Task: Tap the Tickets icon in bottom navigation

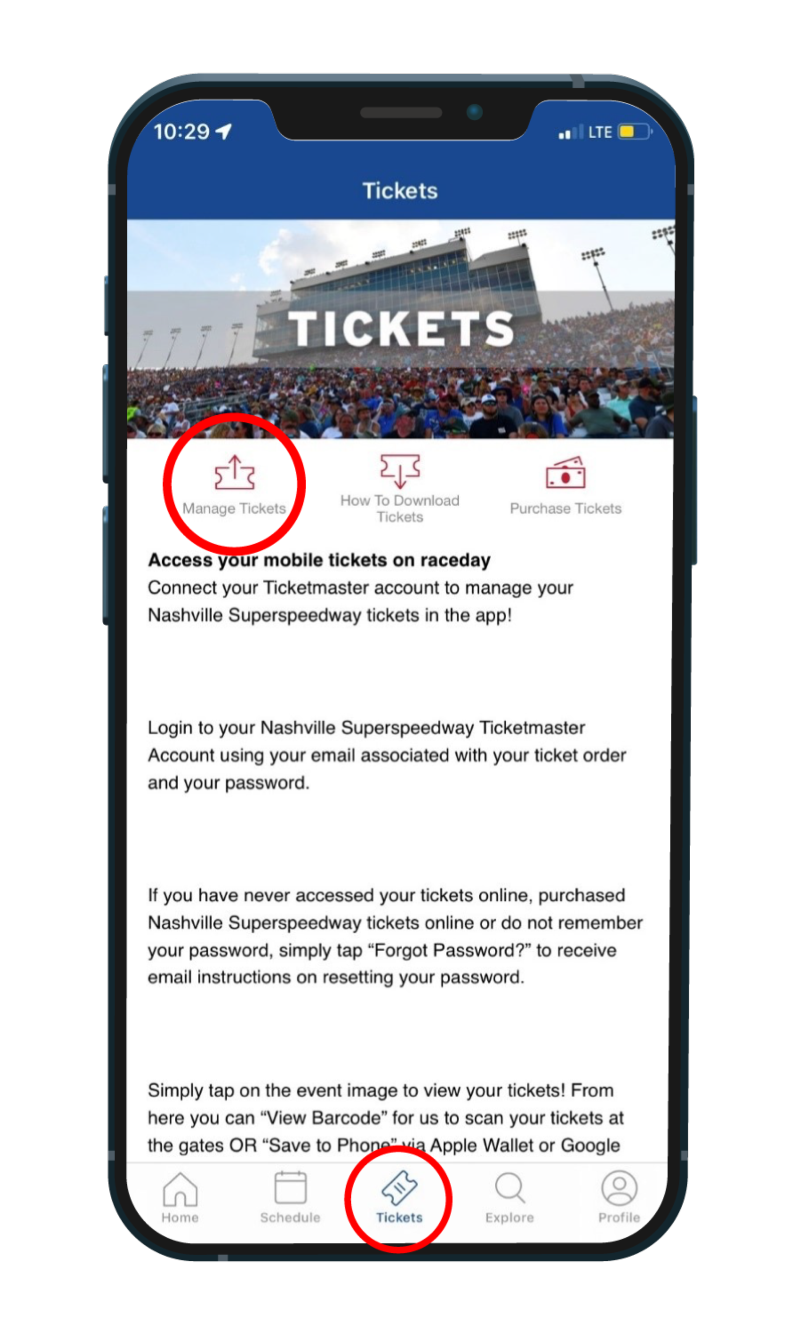Action: [x=399, y=1190]
